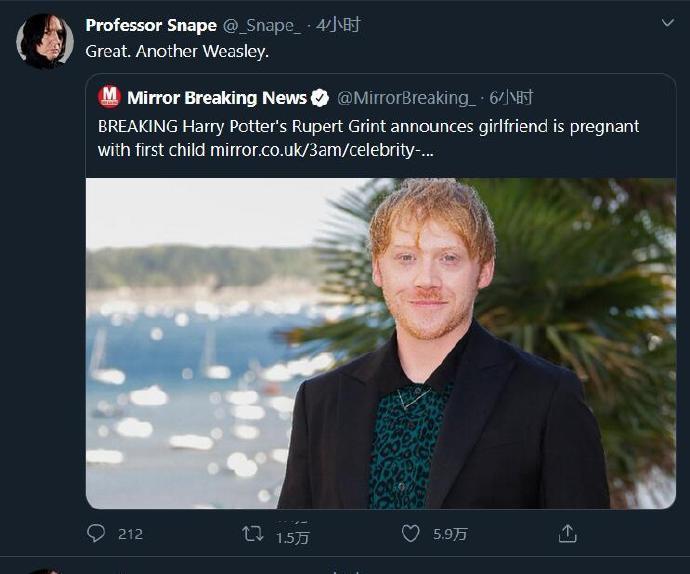Click the verified badge beside Mirror Breaking News
690x574 pixels.
point(320,97)
